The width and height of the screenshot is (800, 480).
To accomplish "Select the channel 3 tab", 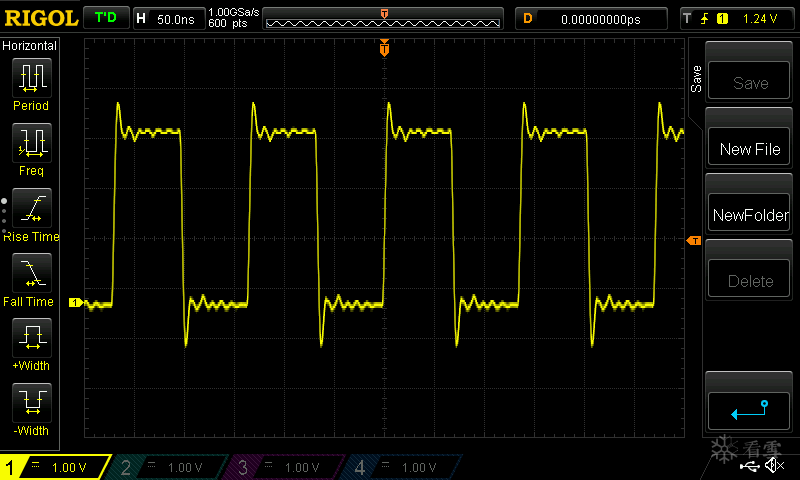I will coord(285,467).
